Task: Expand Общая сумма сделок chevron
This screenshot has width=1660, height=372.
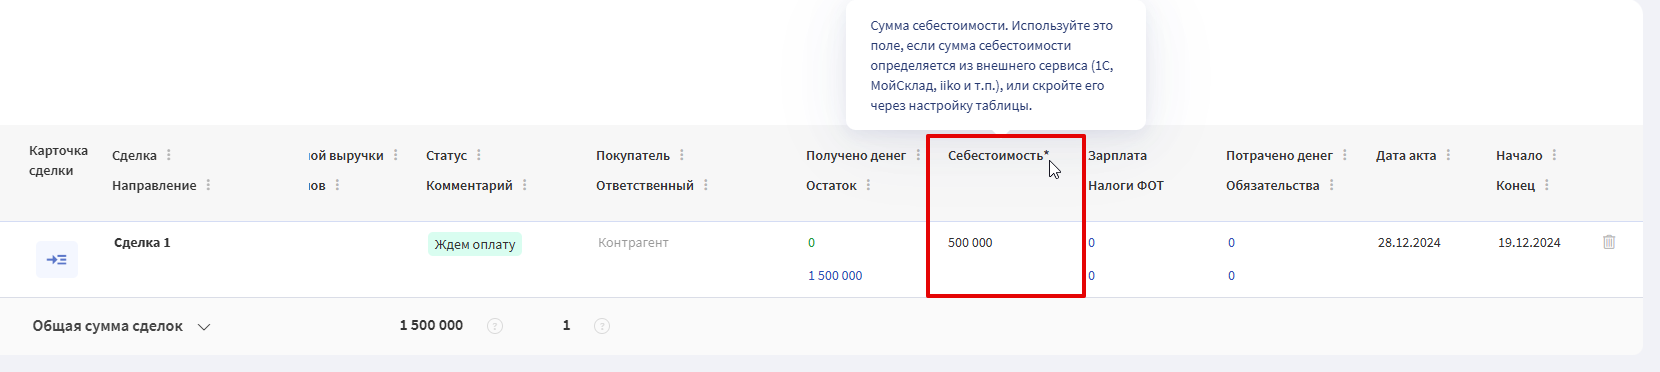Action: pos(204,327)
